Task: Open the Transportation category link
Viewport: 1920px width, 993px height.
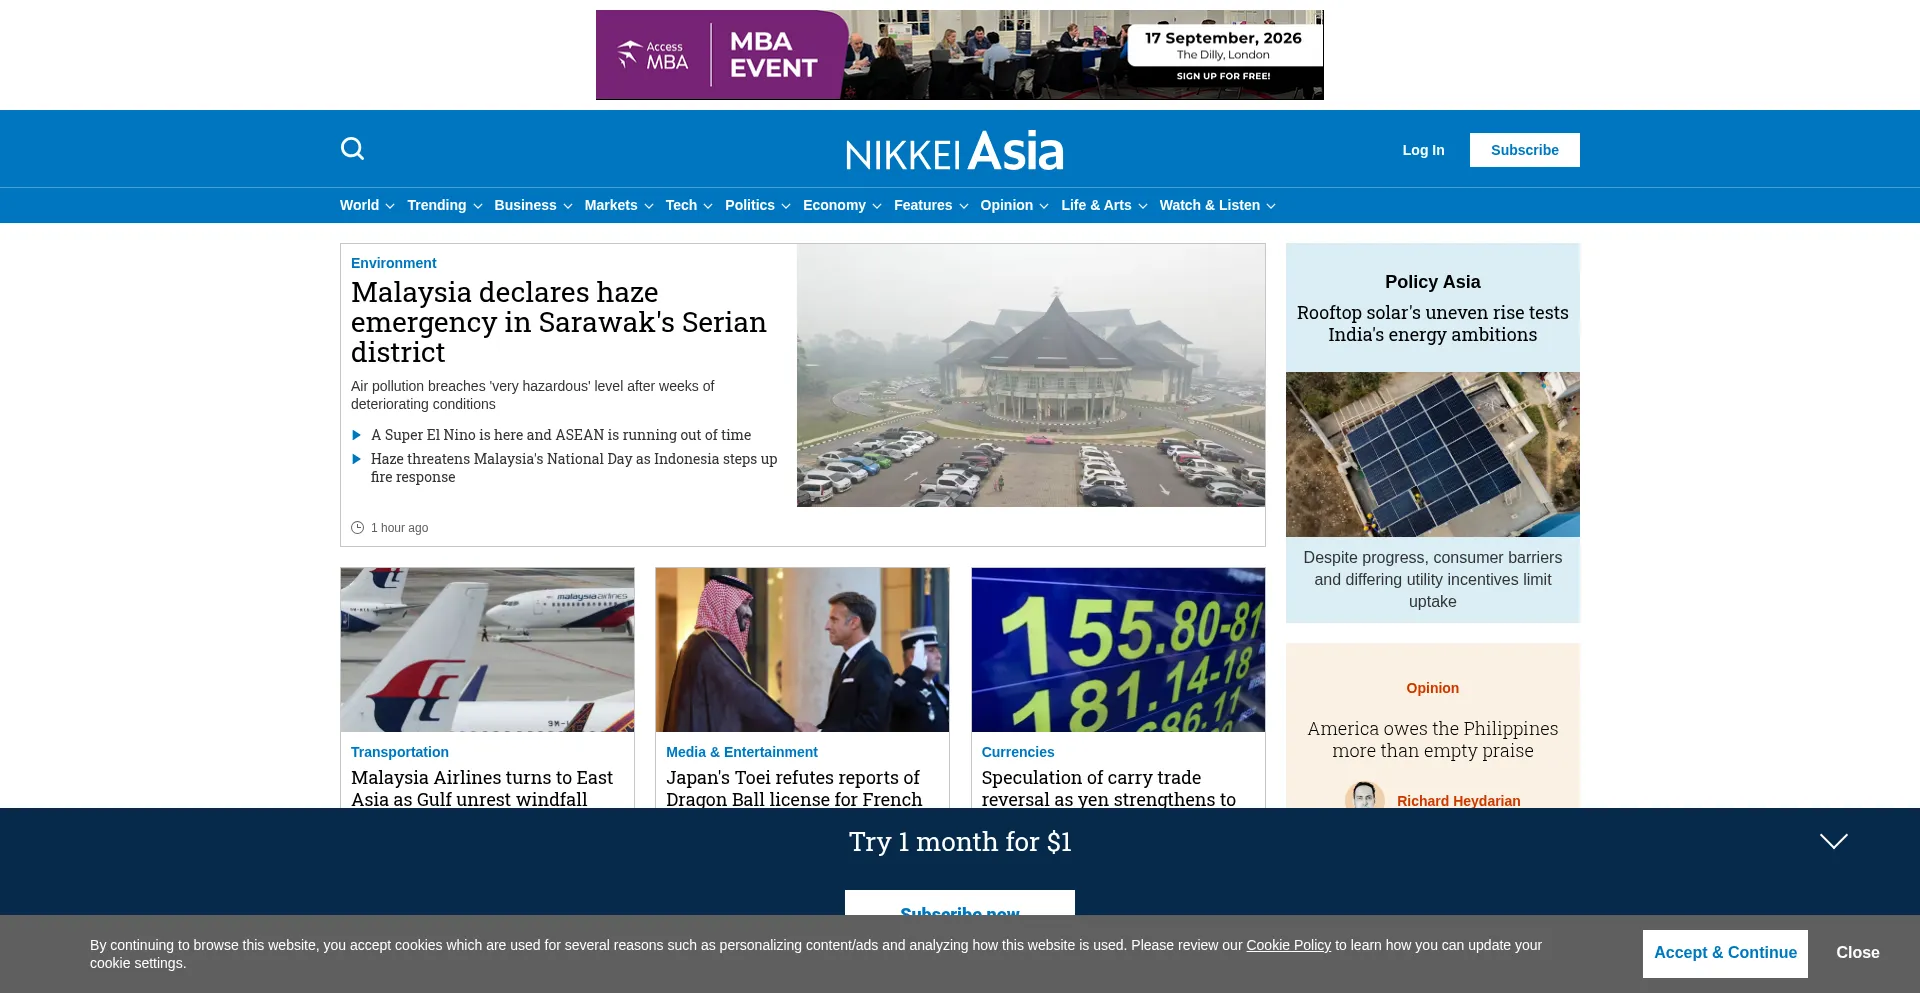Action: (400, 752)
